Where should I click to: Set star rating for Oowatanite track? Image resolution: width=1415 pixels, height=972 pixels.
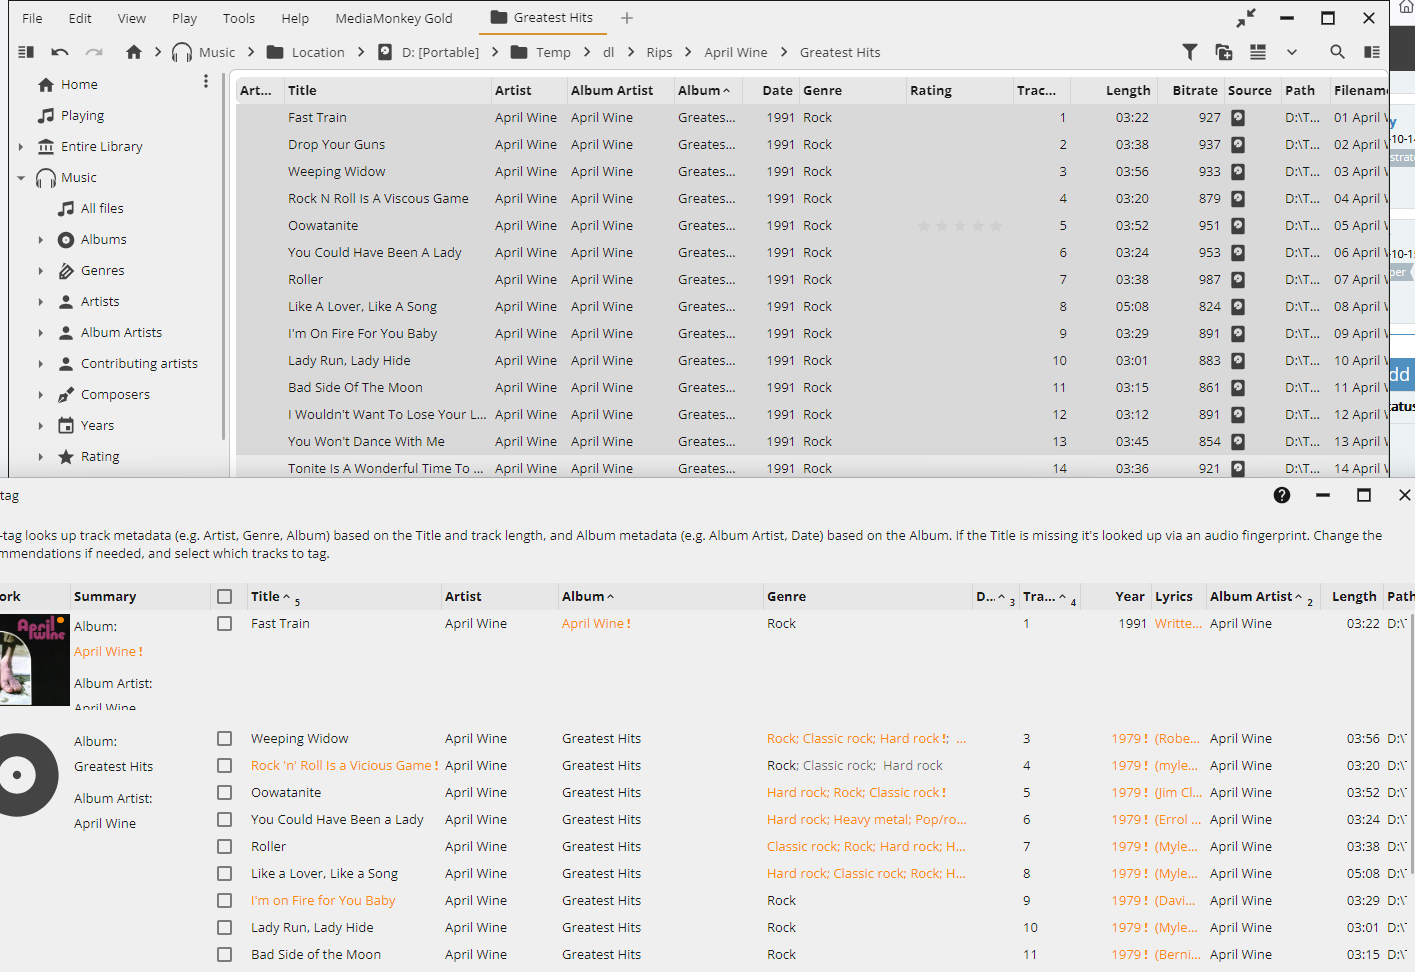pos(959,226)
